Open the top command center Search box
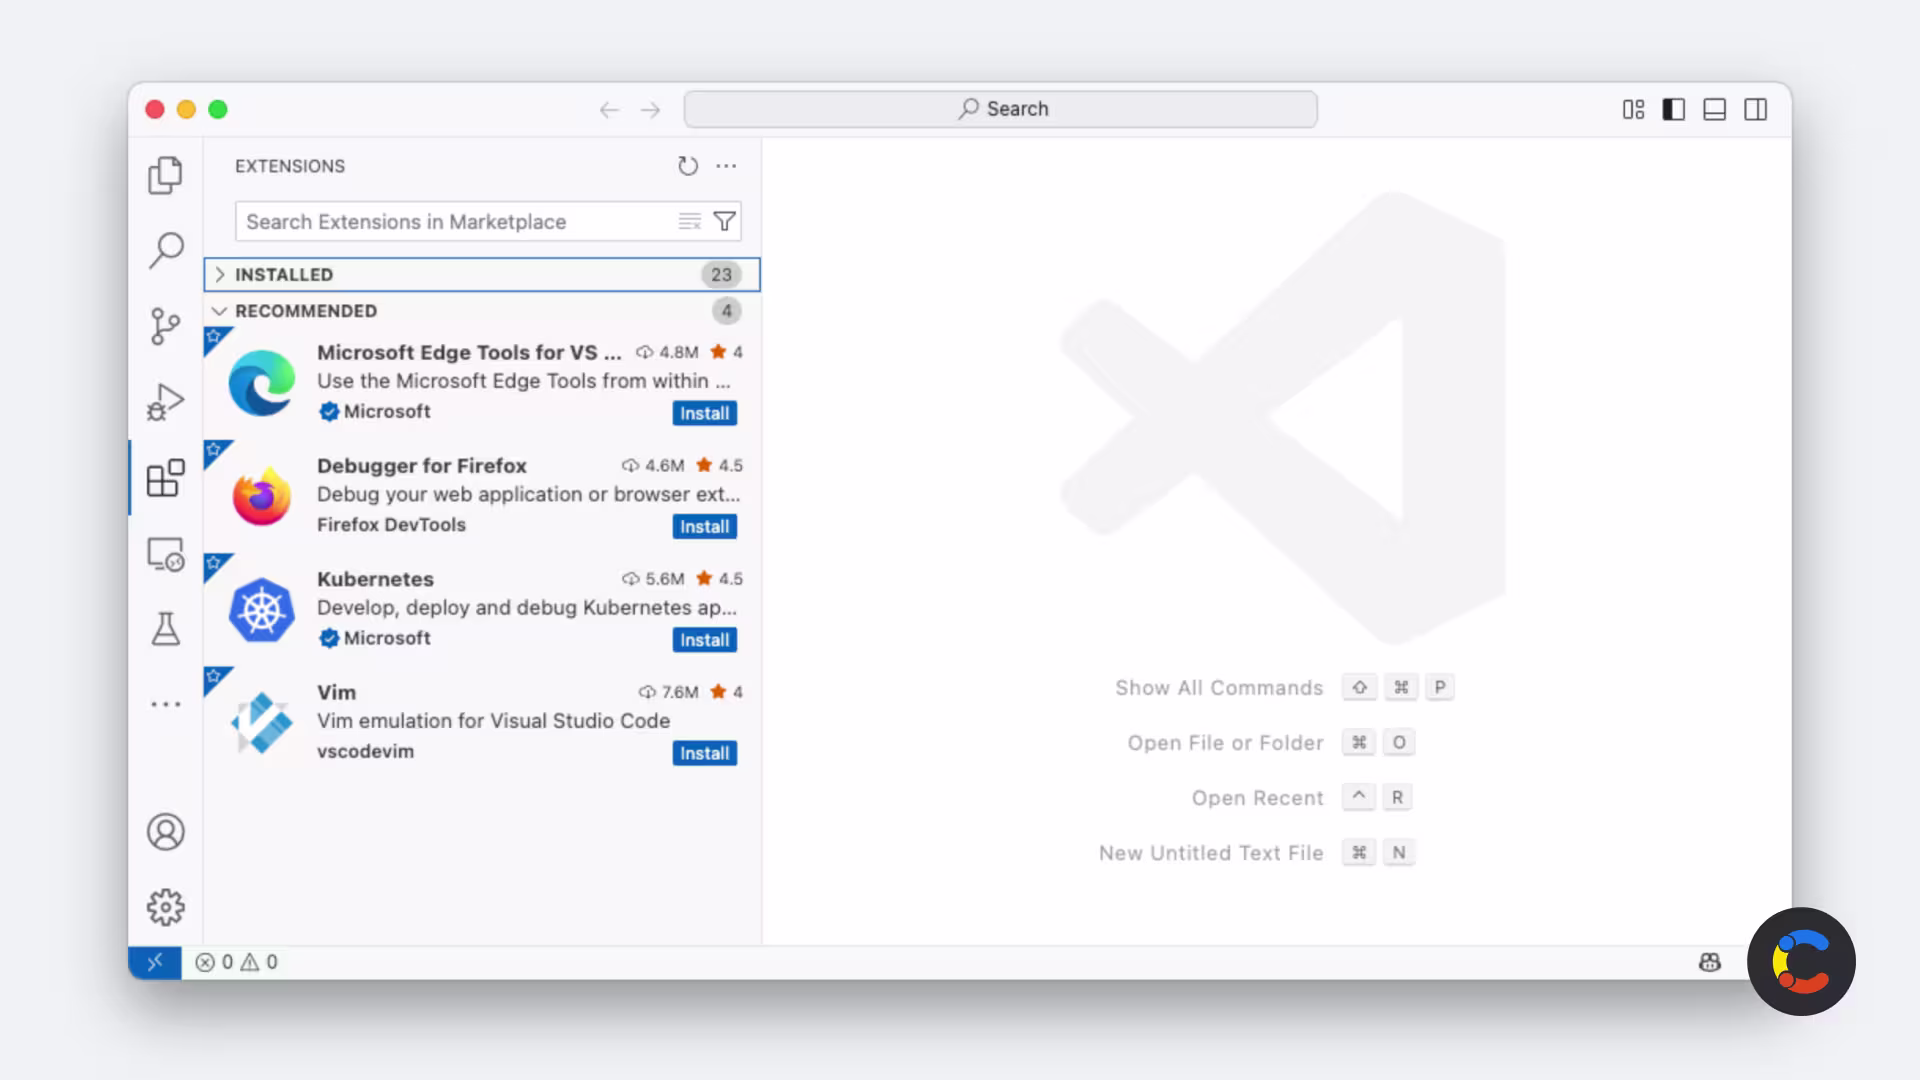This screenshot has width=1920, height=1080. [x=1001, y=109]
